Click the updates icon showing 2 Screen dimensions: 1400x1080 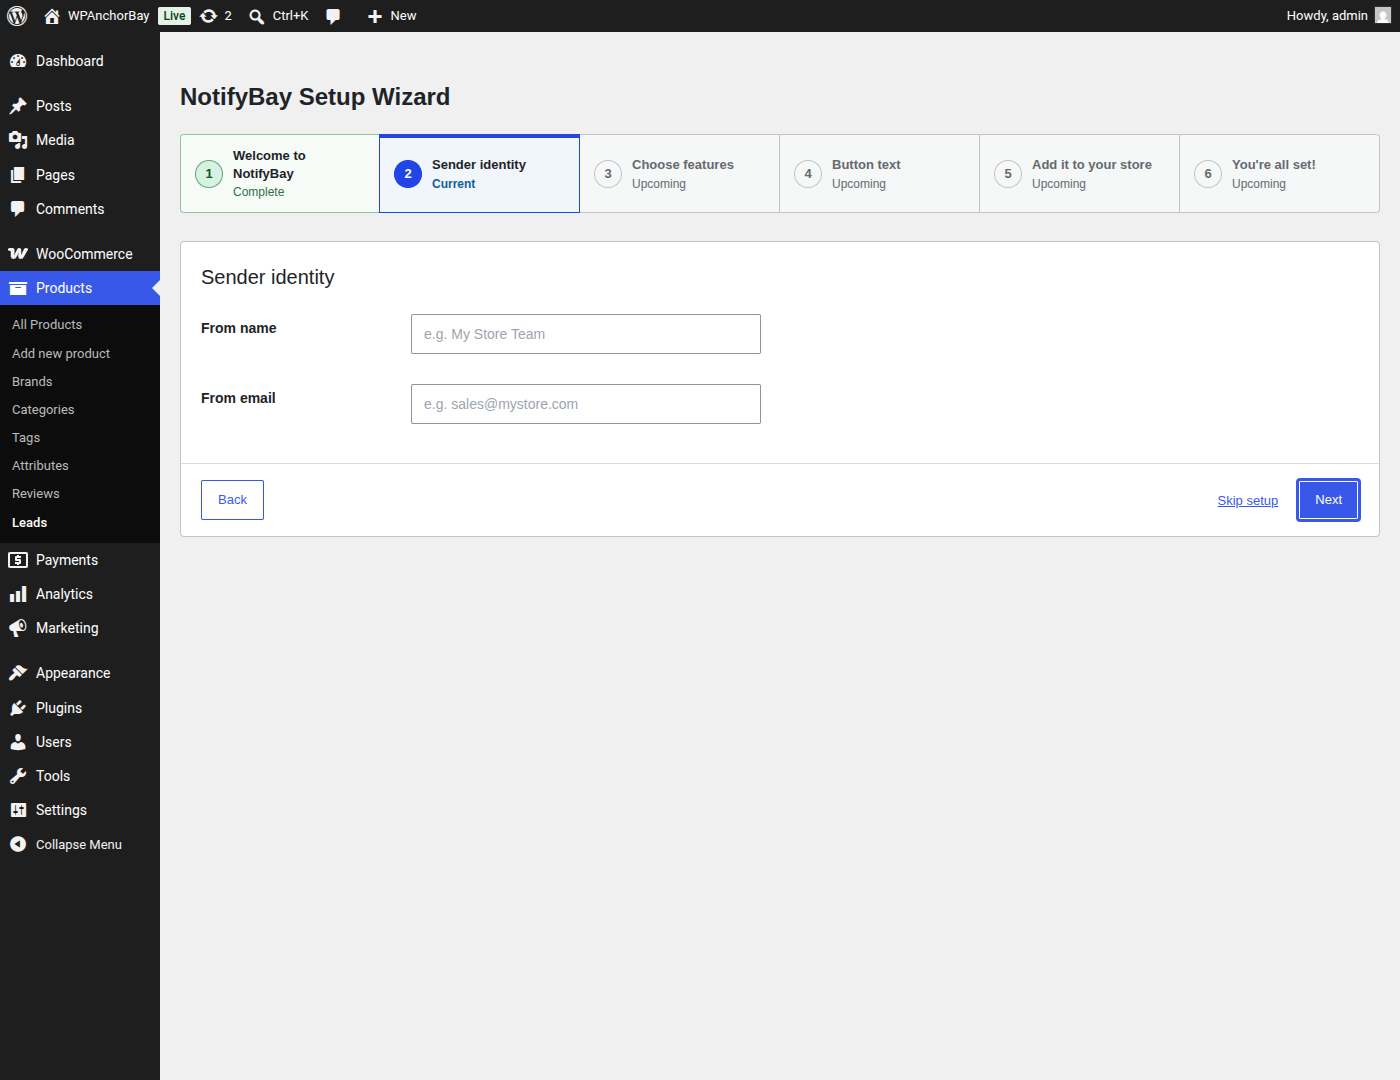209,16
